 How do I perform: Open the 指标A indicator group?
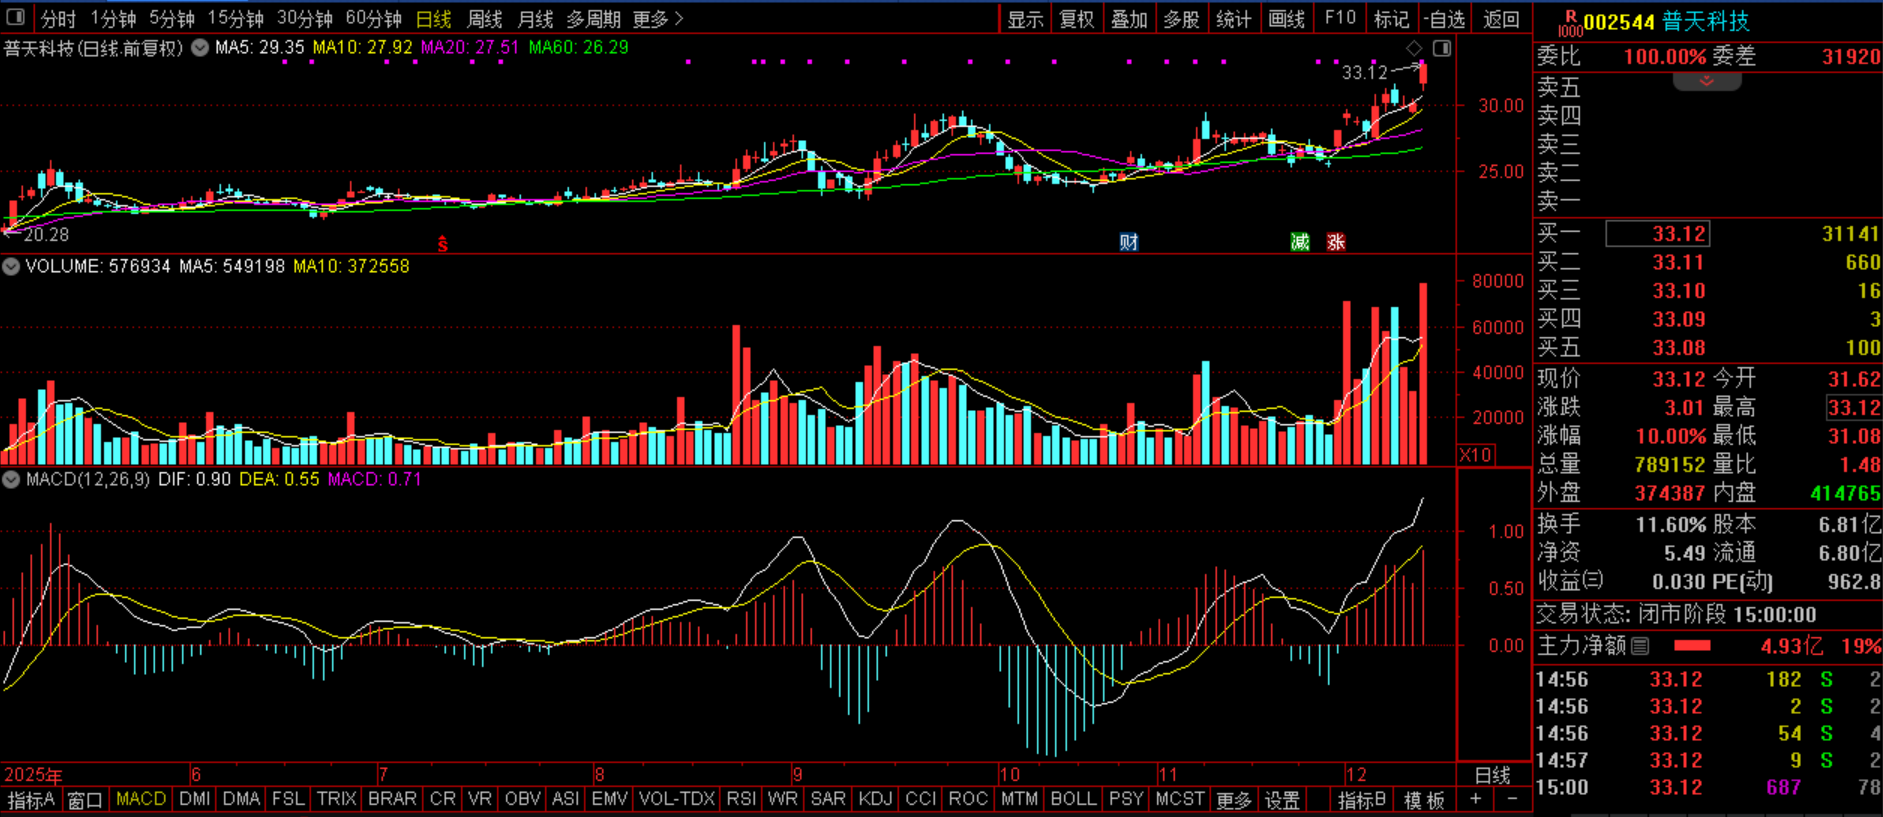(x=32, y=800)
